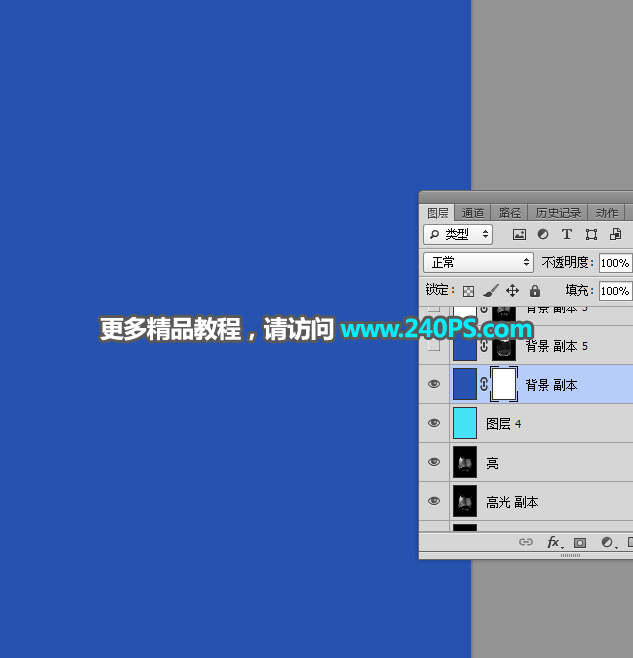Filter layers by pixel image icon

point(519,235)
